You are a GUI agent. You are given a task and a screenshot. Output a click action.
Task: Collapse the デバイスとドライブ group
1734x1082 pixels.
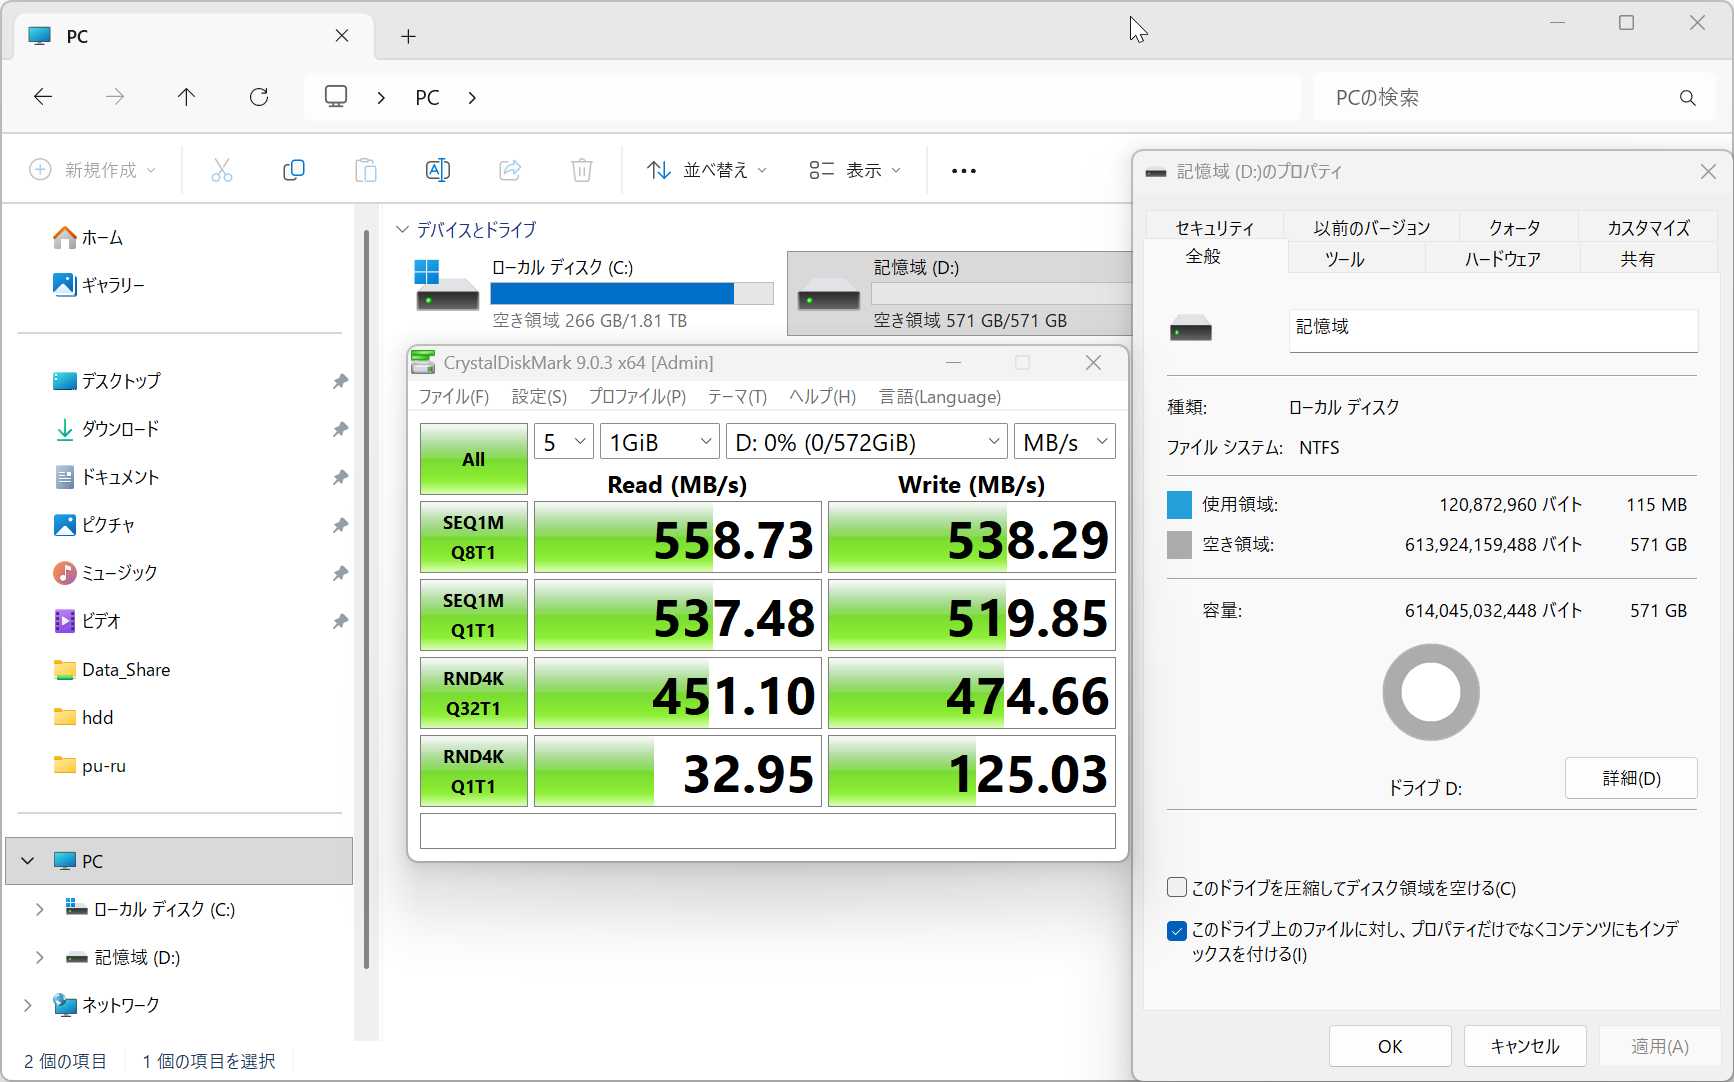pyautogui.click(x=402, y=230)
